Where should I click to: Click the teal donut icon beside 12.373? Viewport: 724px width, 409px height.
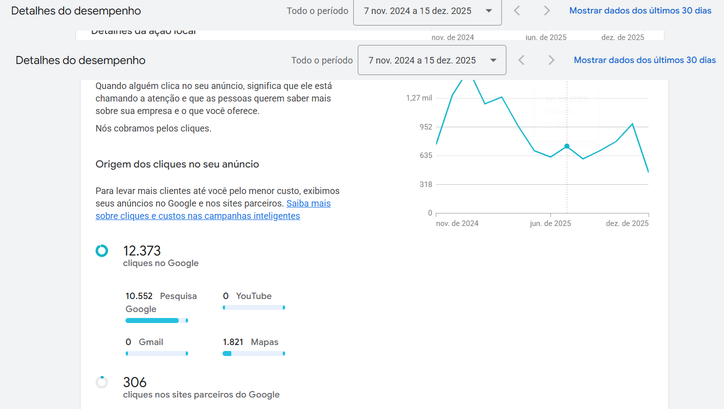[102, 251]
